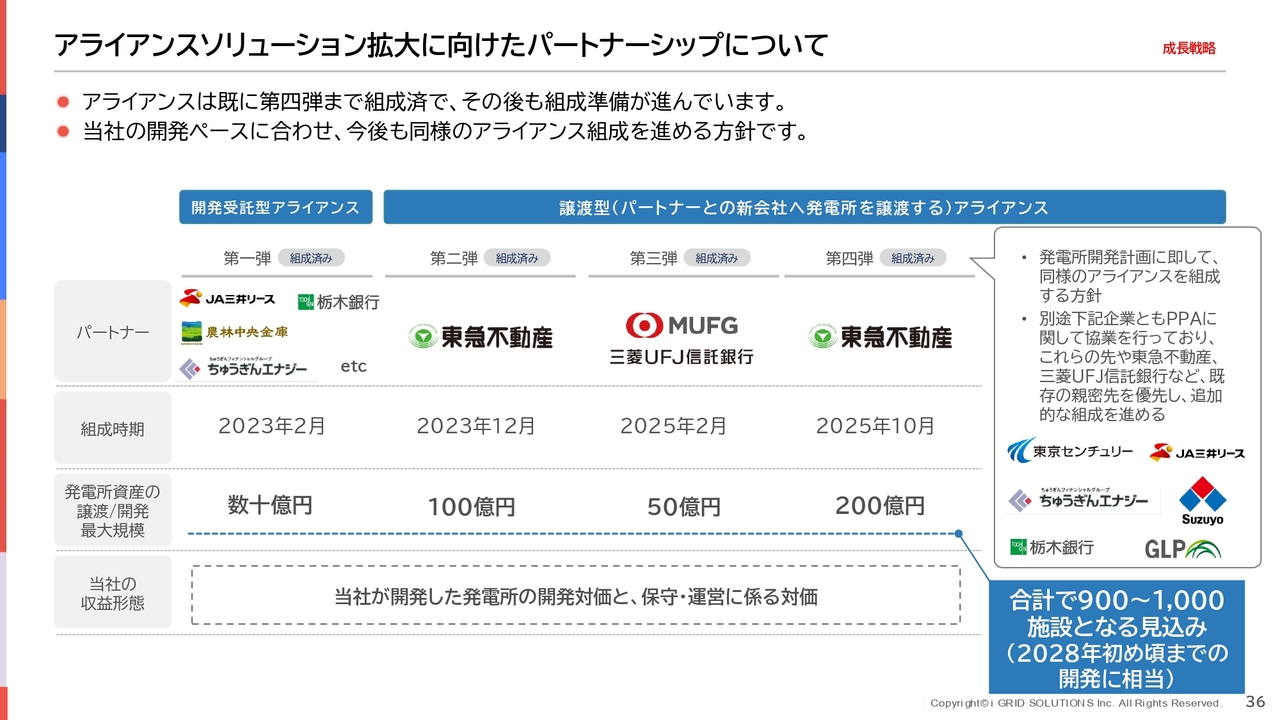Click the date 2025年10月
Viewport: 1280px width, 720px height.
pos(876,426)
